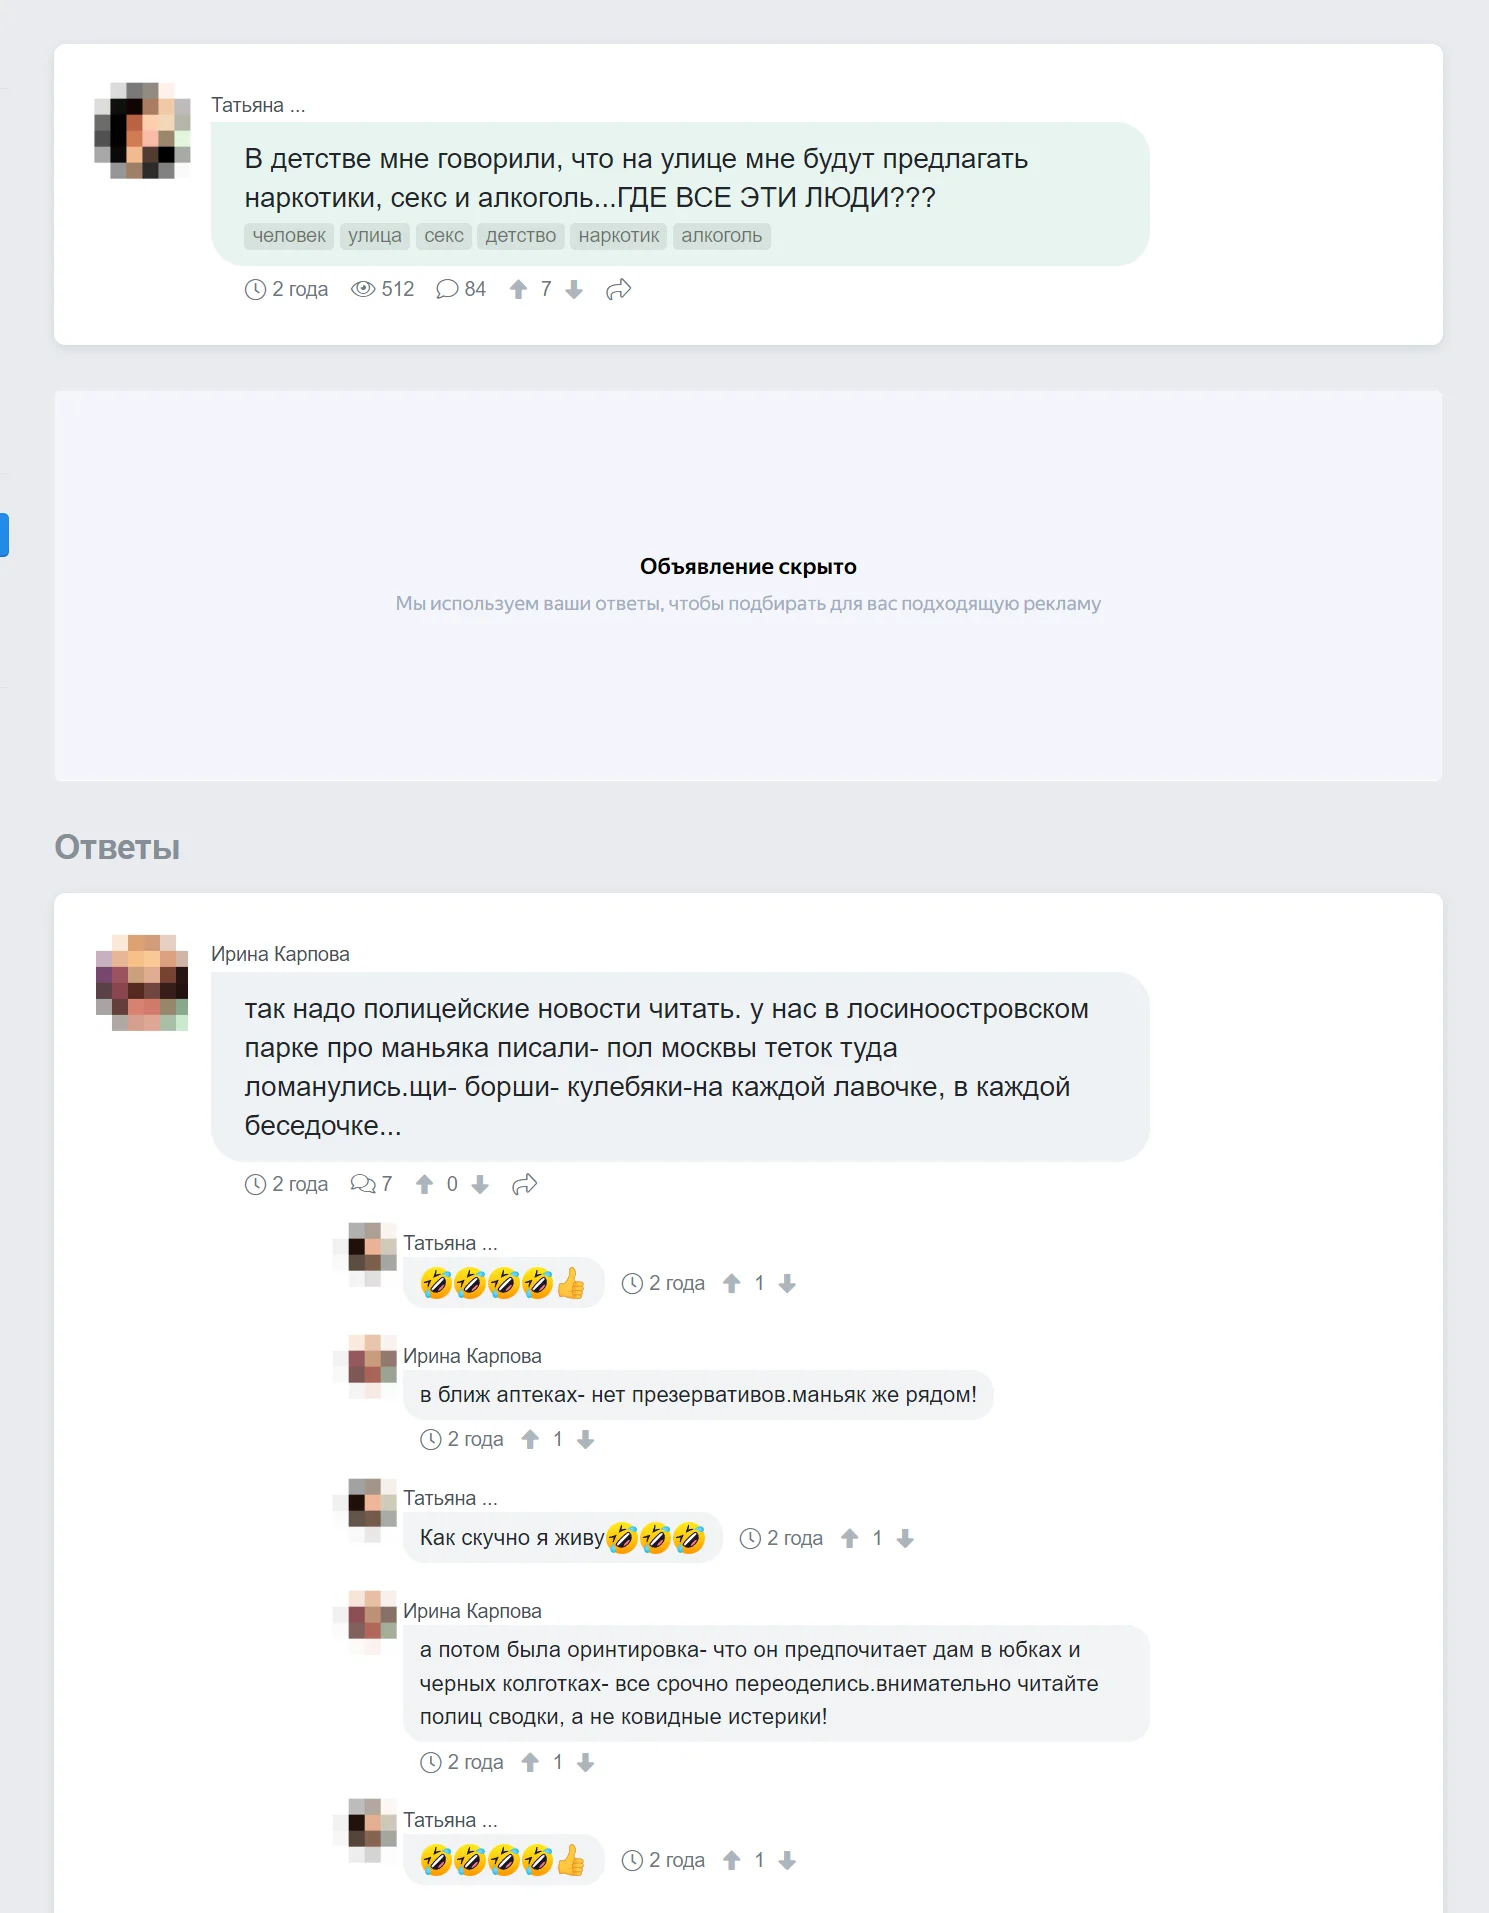Screen dimensions: 1489x1913
Task: Select the 'детство' tag
Action: (x=520, y=236)
